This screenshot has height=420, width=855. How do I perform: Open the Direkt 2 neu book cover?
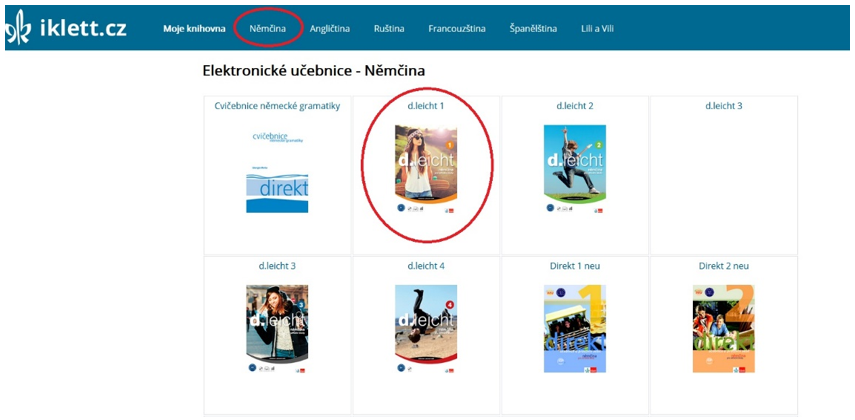point(723,329)
